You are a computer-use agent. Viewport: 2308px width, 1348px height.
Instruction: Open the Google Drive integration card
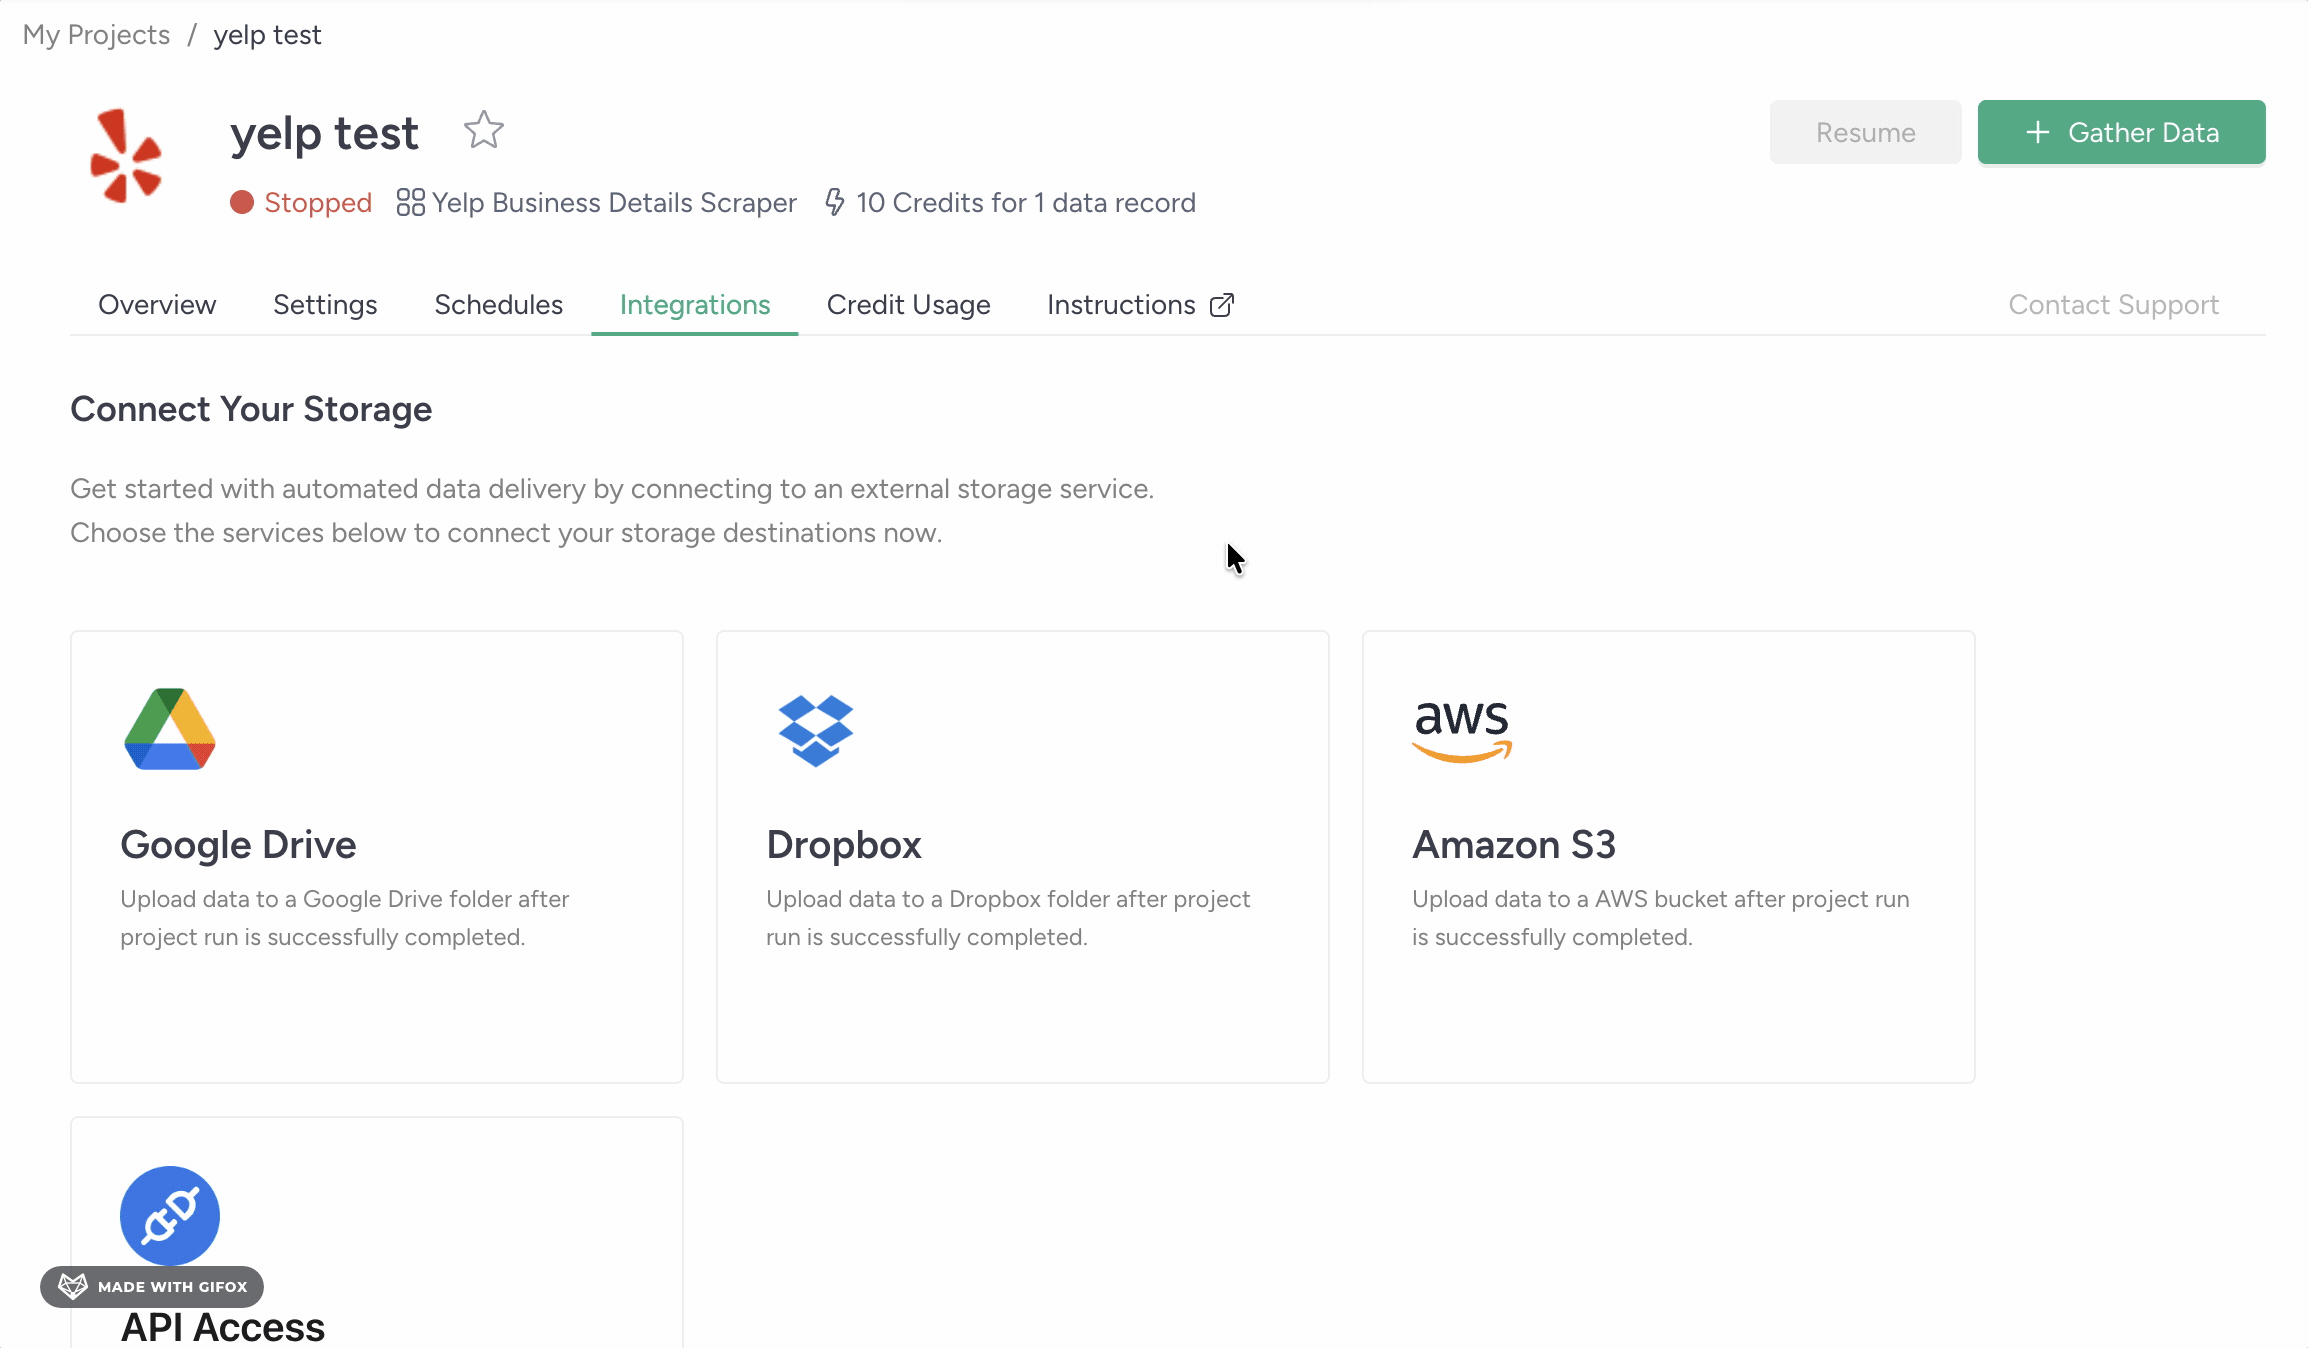(x=377, y=856)
